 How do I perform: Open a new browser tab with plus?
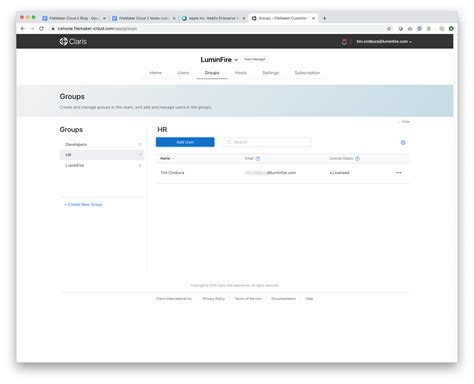(324, 18)
